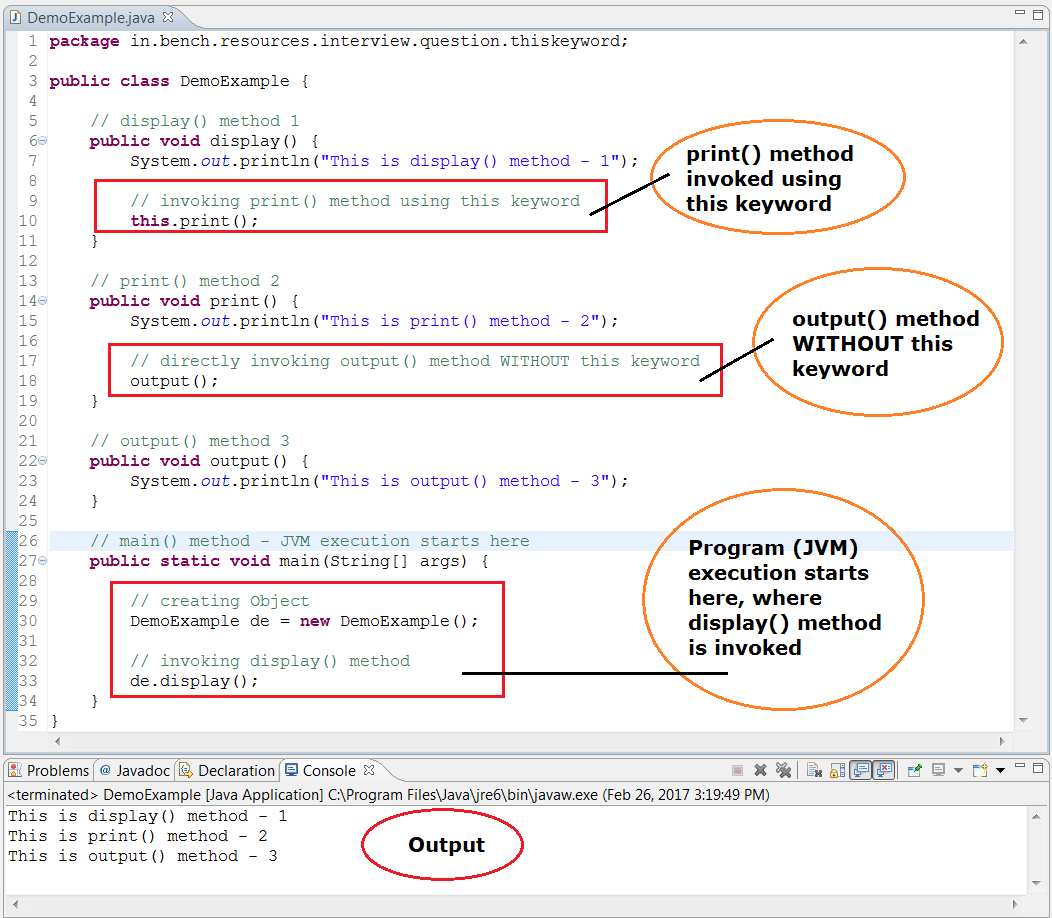This screenshot has height=918, width=1052.
Task: Toggle Scroll Lock in the Console view
Action: click(x=835, y=770)
